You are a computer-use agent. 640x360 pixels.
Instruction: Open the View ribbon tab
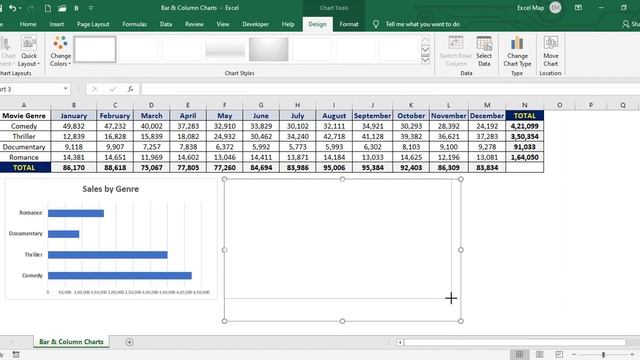[222, 24]
